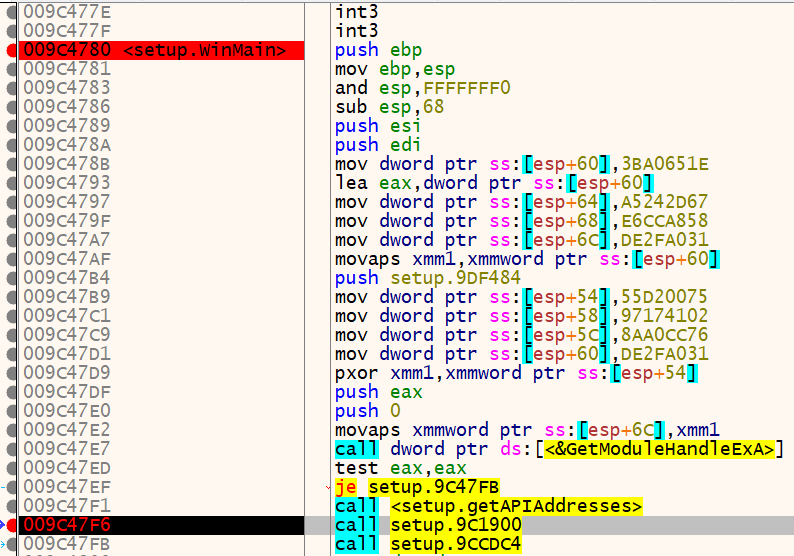Click the push eax instruction
The image size is (794, 556).
coord(378,391)
